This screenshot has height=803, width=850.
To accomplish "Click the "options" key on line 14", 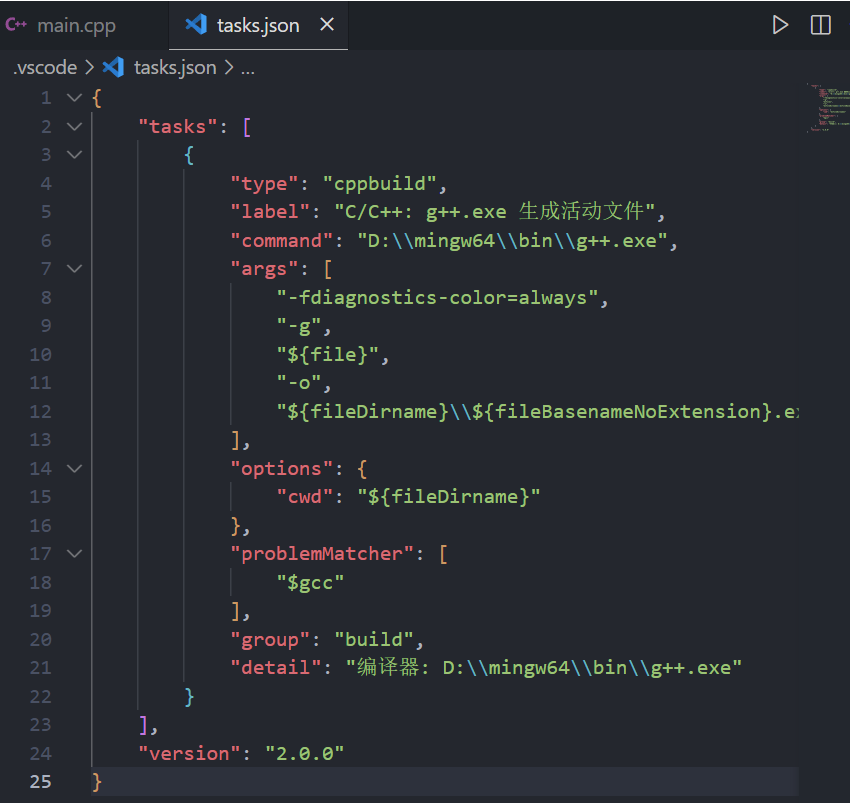I will 282,468.
